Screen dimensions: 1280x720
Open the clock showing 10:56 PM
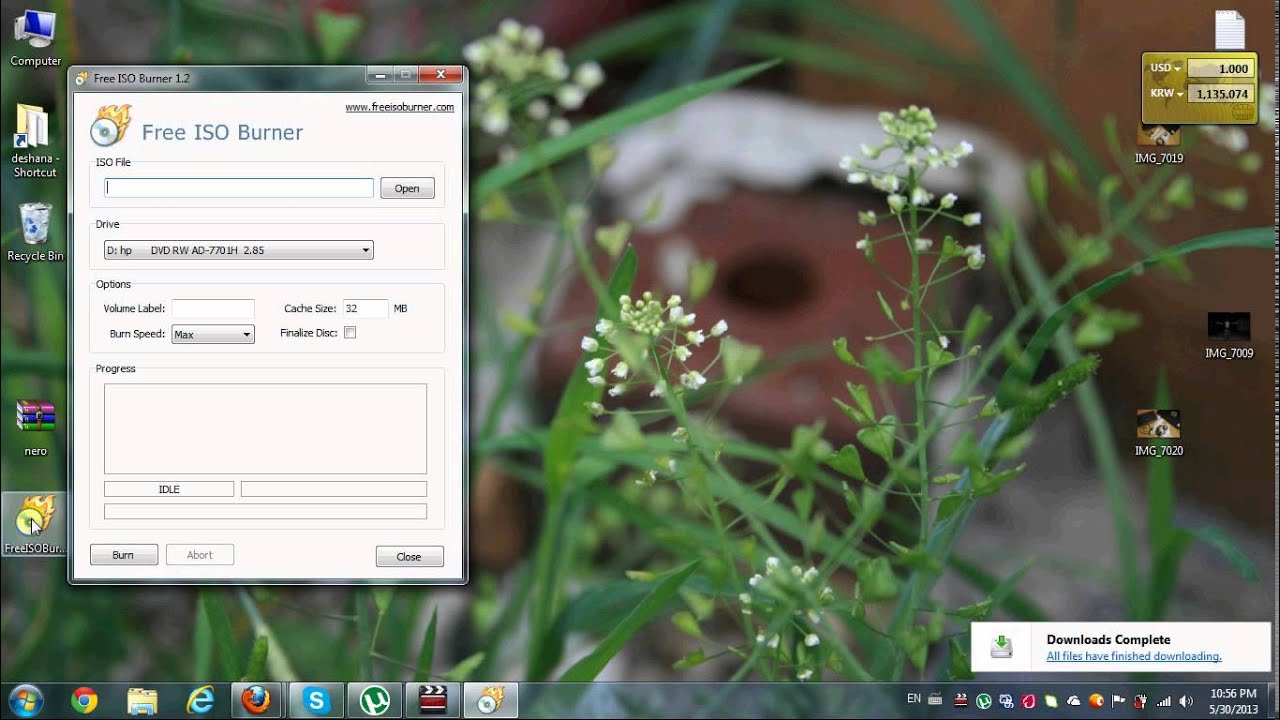1234,701
